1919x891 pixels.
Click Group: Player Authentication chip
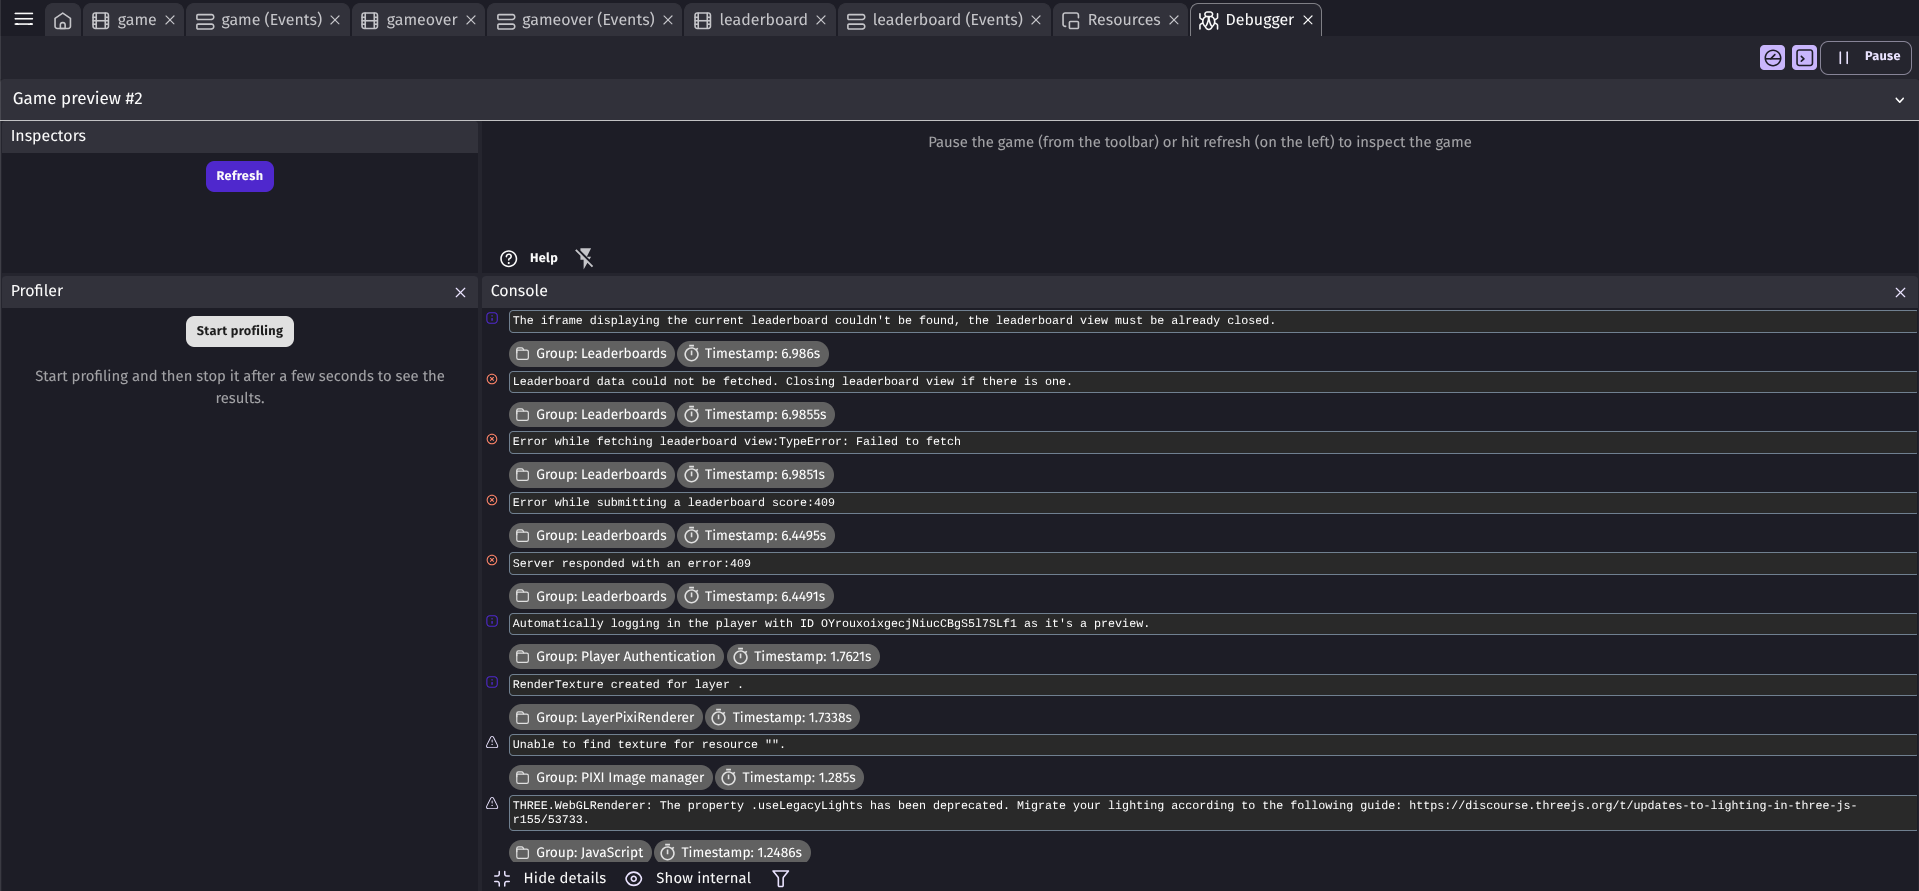(616, 657)
